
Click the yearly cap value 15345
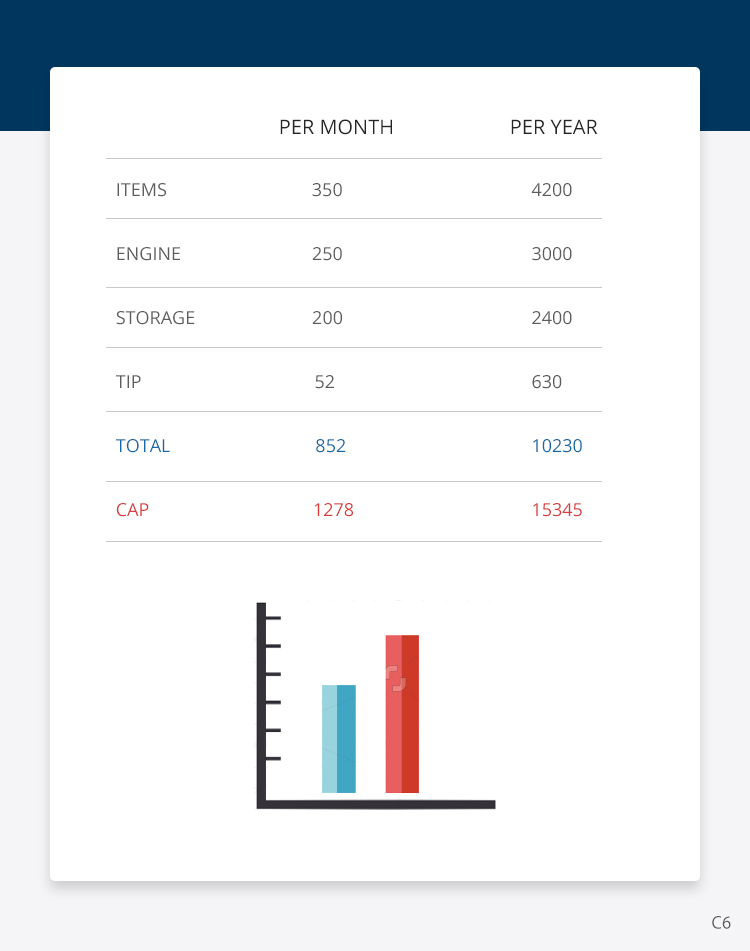(557, 510)
